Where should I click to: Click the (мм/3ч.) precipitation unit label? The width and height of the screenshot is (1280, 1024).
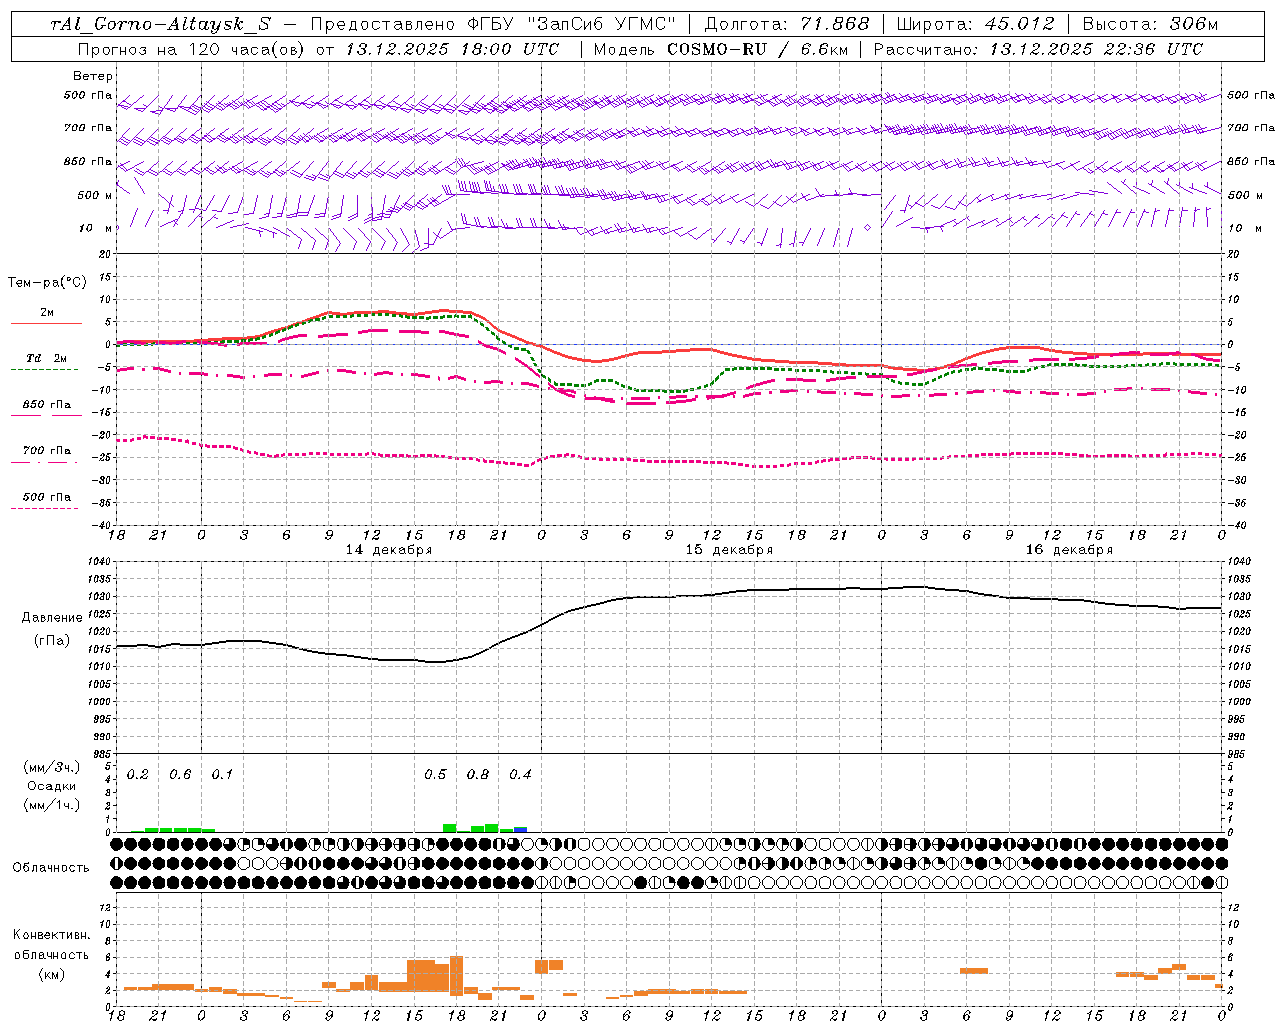point(52,767)
